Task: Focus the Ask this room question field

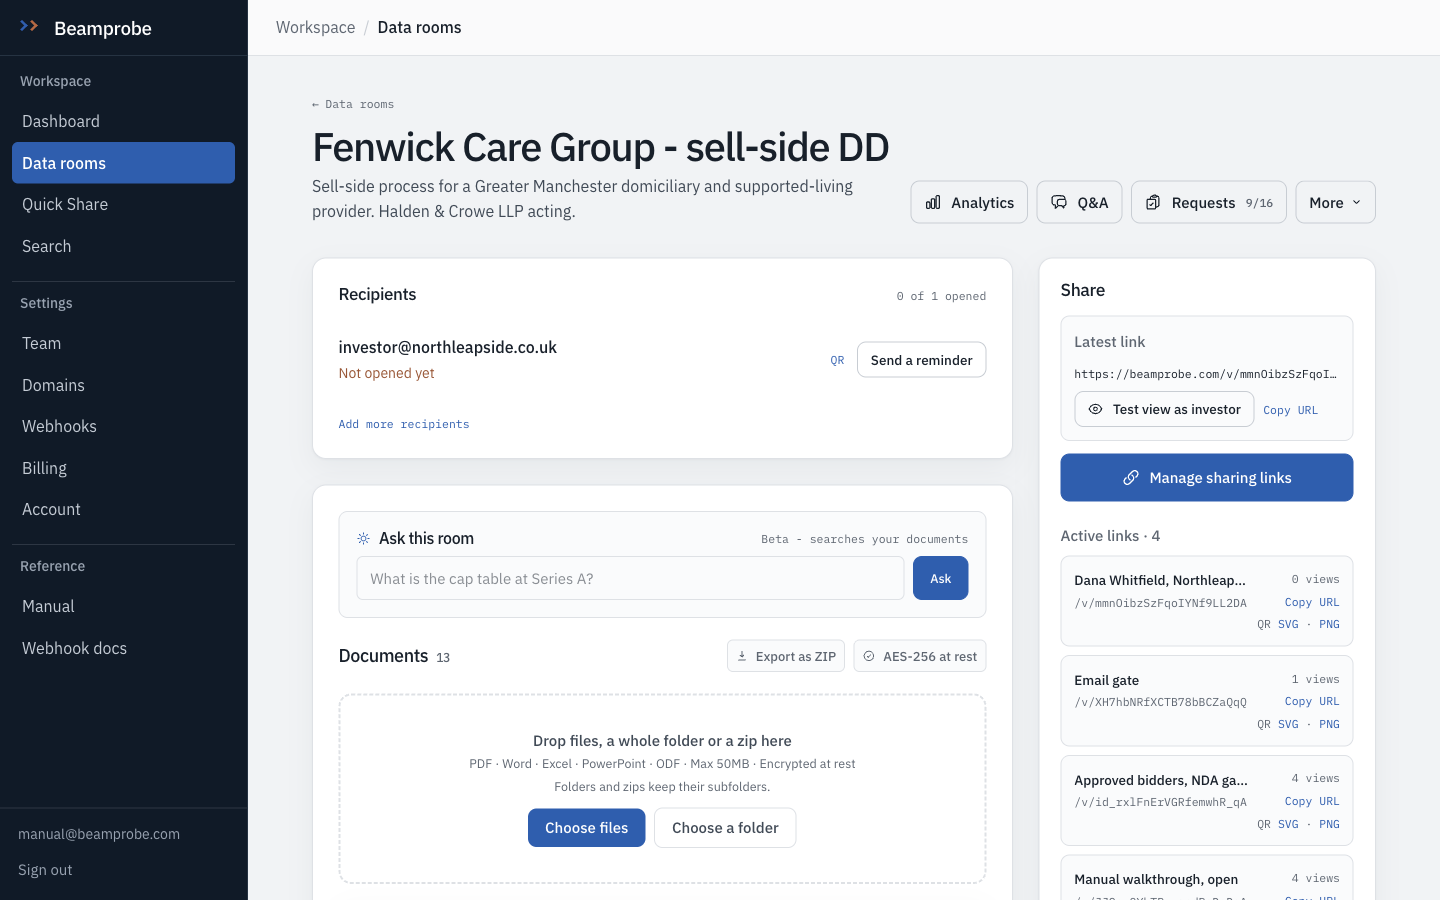Action: 630,578
